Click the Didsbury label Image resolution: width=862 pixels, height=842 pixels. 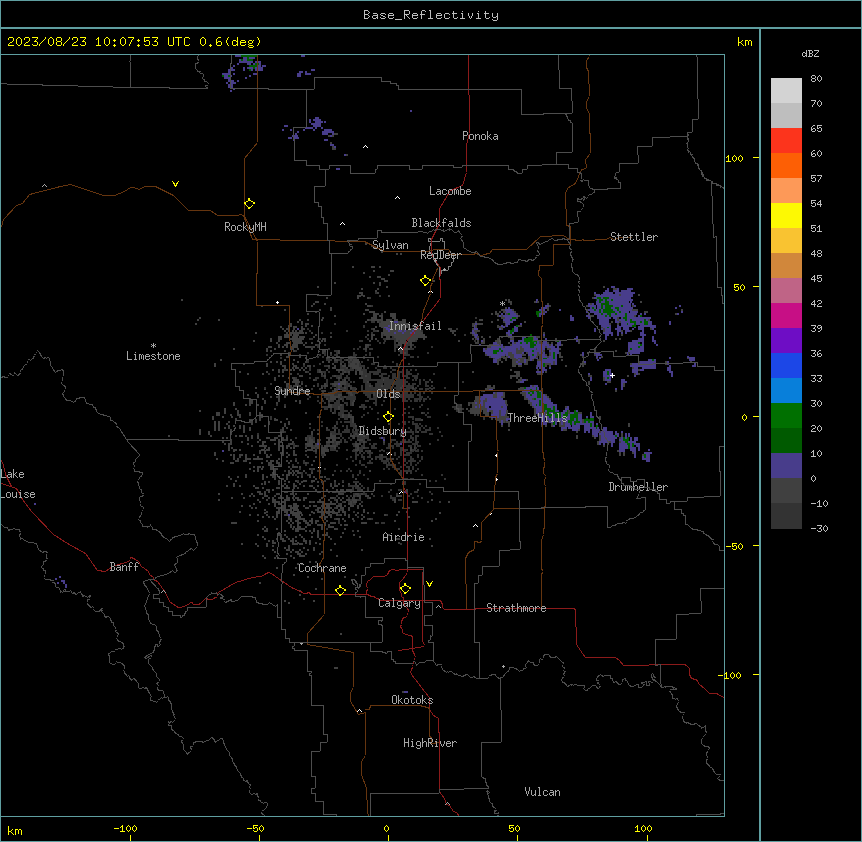(383, 431)
